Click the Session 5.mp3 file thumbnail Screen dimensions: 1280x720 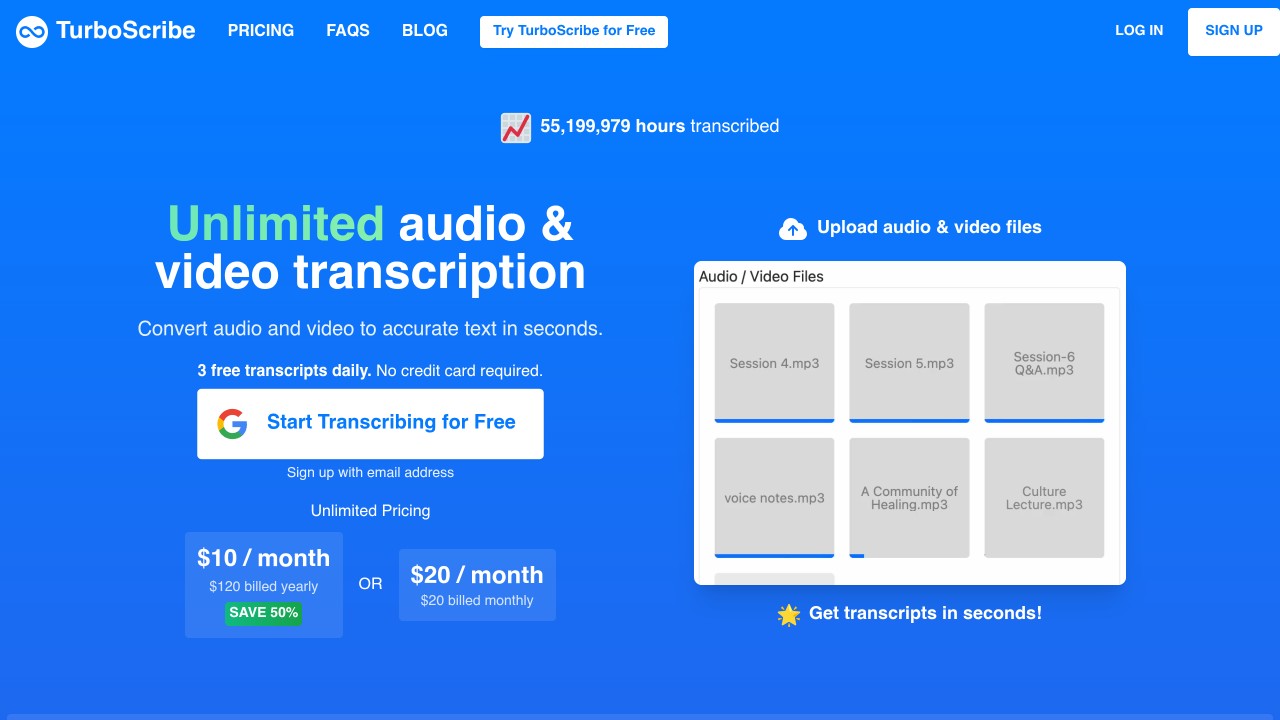tap(909, 363)
